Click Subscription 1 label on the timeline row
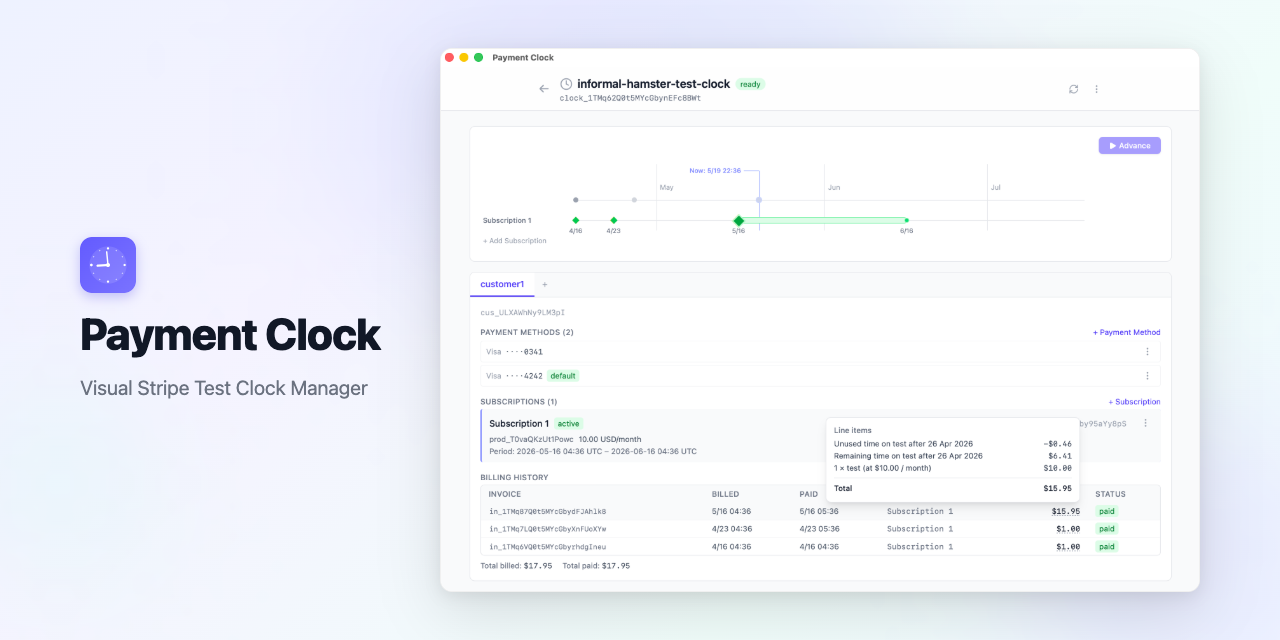 coord(507,221)
